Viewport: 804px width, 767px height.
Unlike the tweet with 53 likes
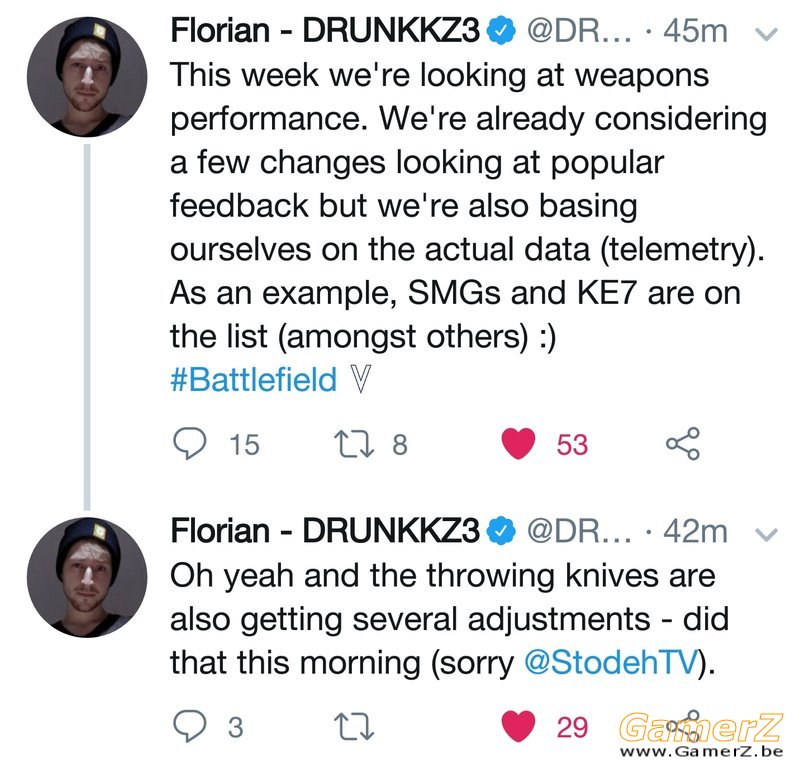(x=518, y=443)
